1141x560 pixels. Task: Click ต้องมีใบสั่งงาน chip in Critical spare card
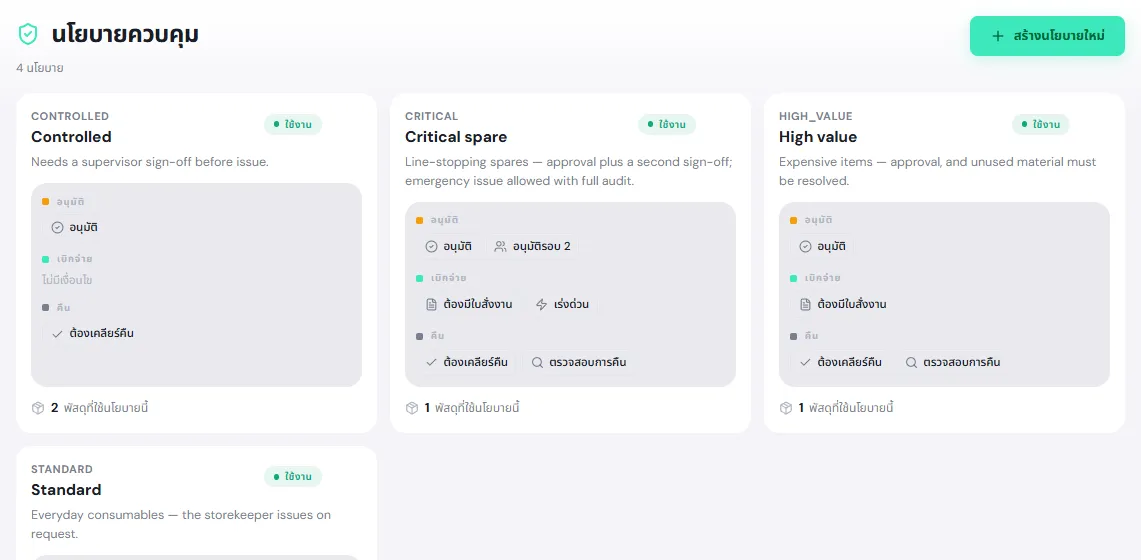pos(469,304)
